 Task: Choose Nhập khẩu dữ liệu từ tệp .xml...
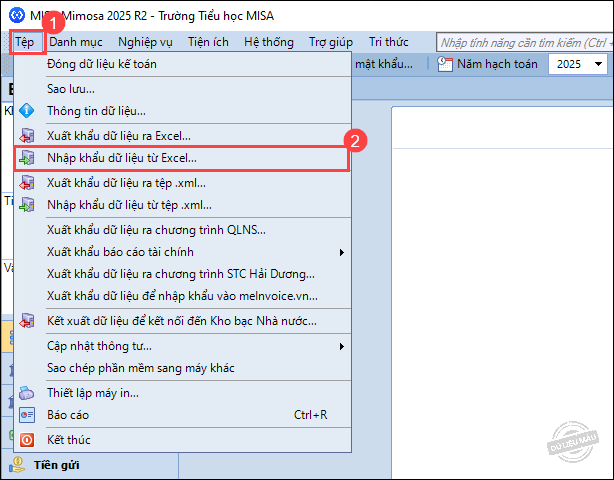(182, 205)
